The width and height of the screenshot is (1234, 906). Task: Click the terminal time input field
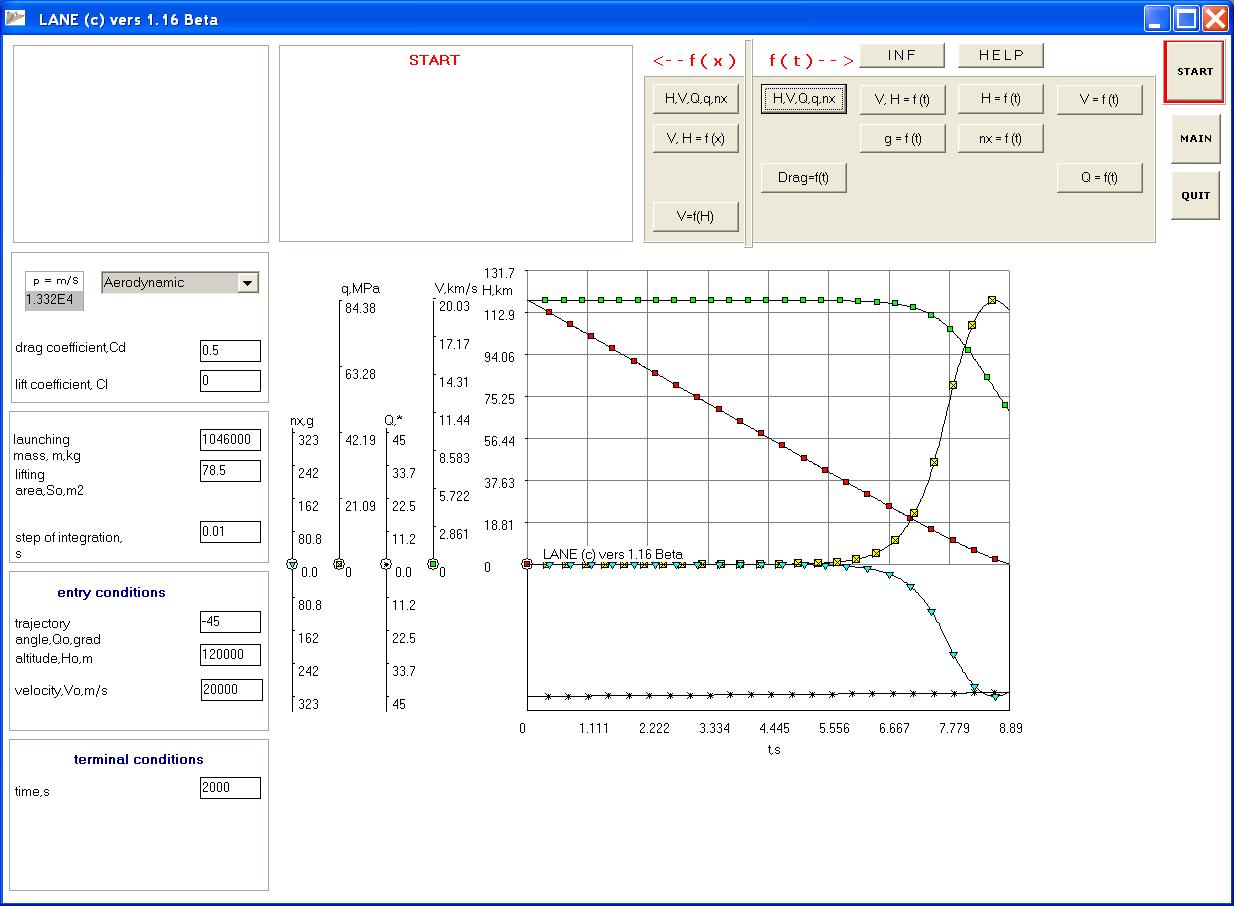tap(230, 788)
